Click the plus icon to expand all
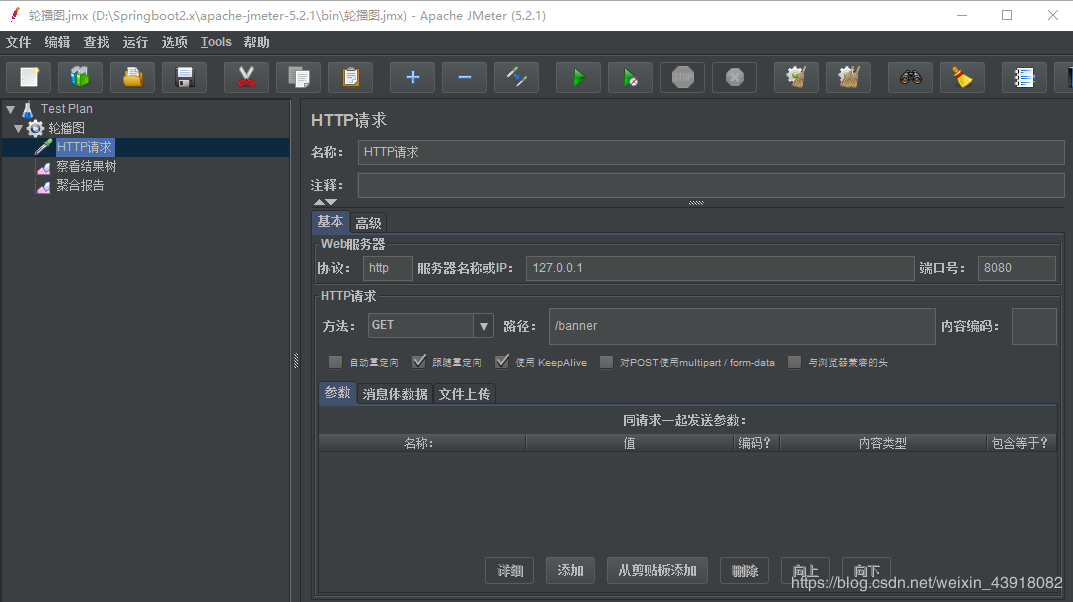The width and height of the screenshot is (1073, 602). [412, 77]
